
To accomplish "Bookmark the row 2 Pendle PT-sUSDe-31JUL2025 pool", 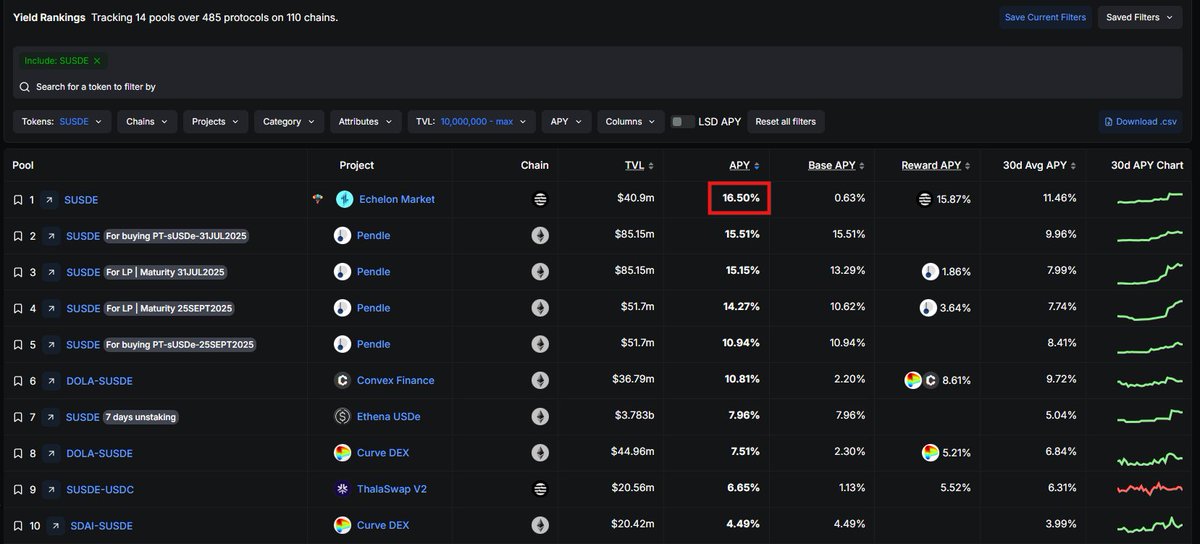I will point(18,236).
